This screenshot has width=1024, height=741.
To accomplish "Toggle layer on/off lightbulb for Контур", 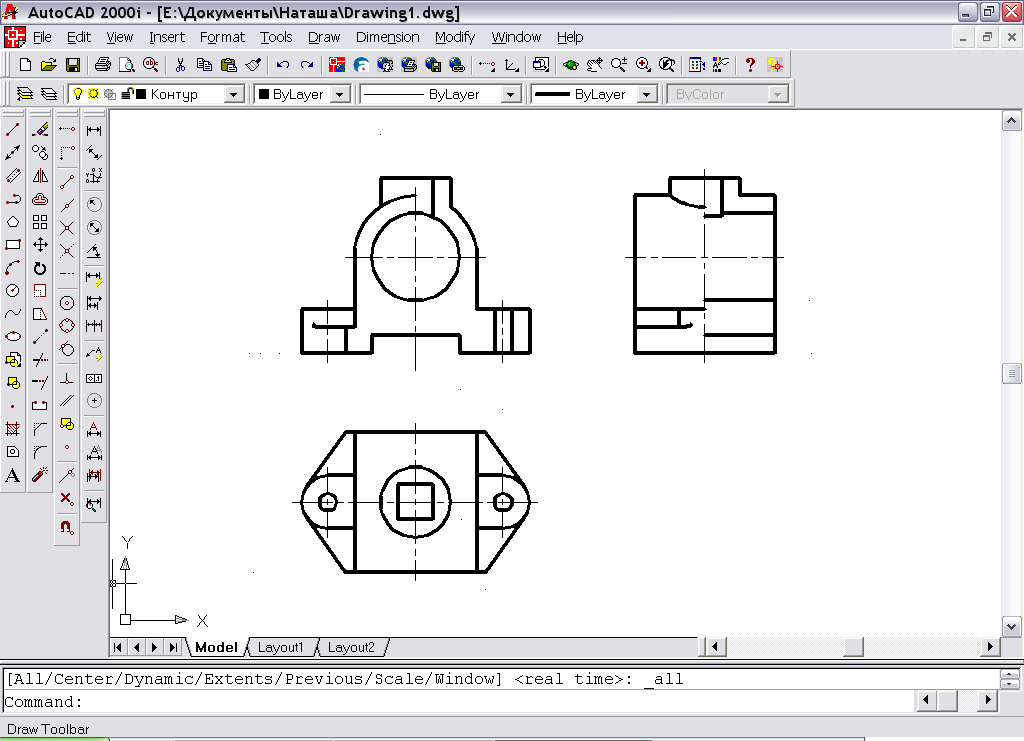I will click(x=78, y=94).
